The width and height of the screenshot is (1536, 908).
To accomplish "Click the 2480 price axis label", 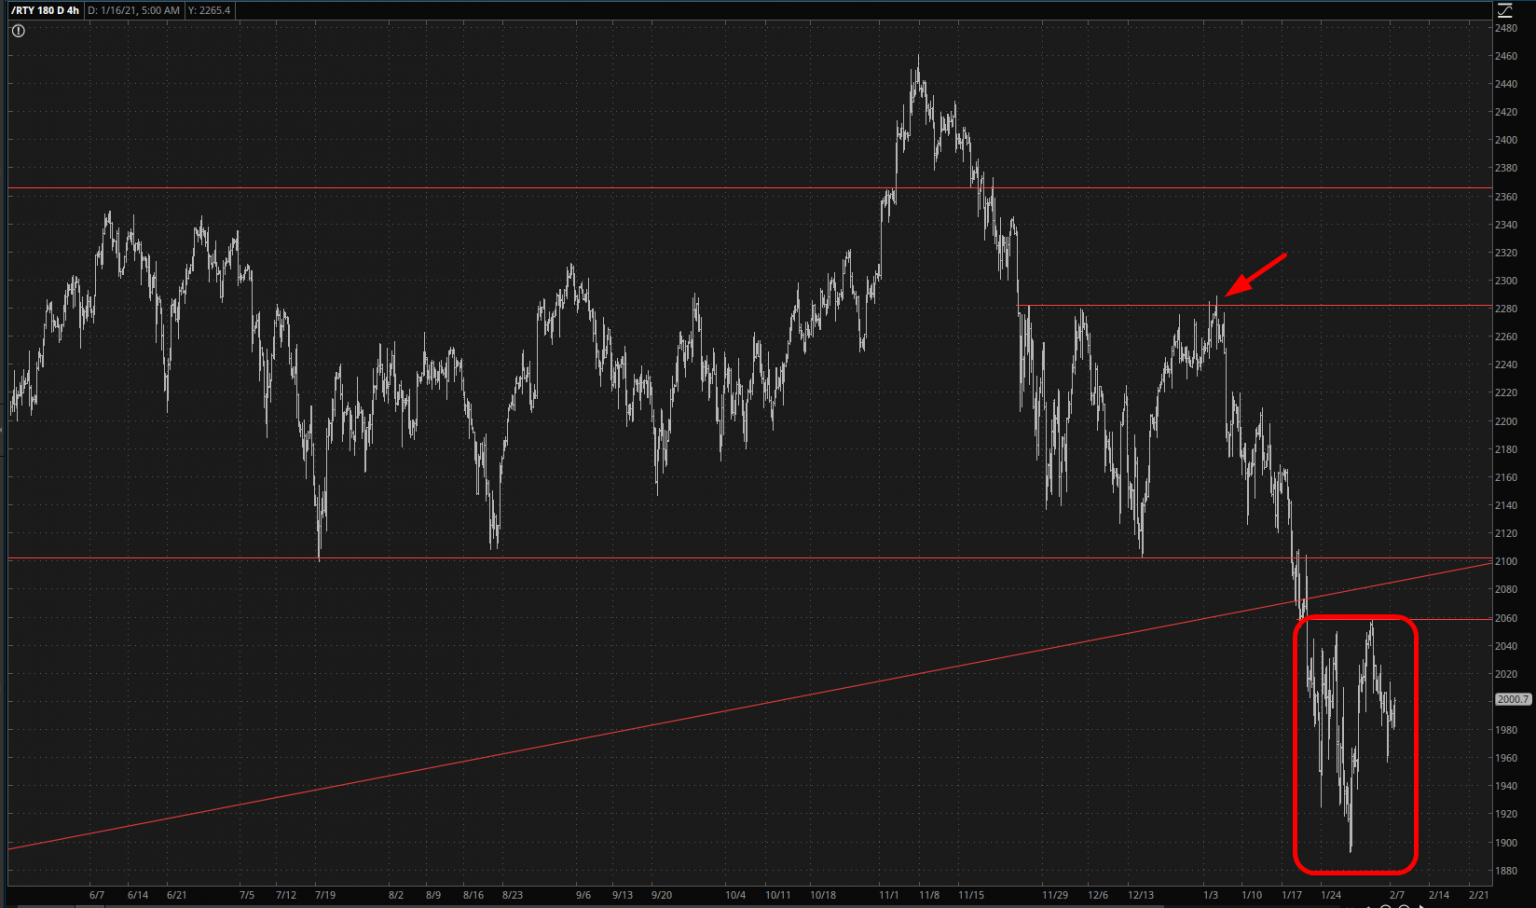I will (x=1506, y=28).
